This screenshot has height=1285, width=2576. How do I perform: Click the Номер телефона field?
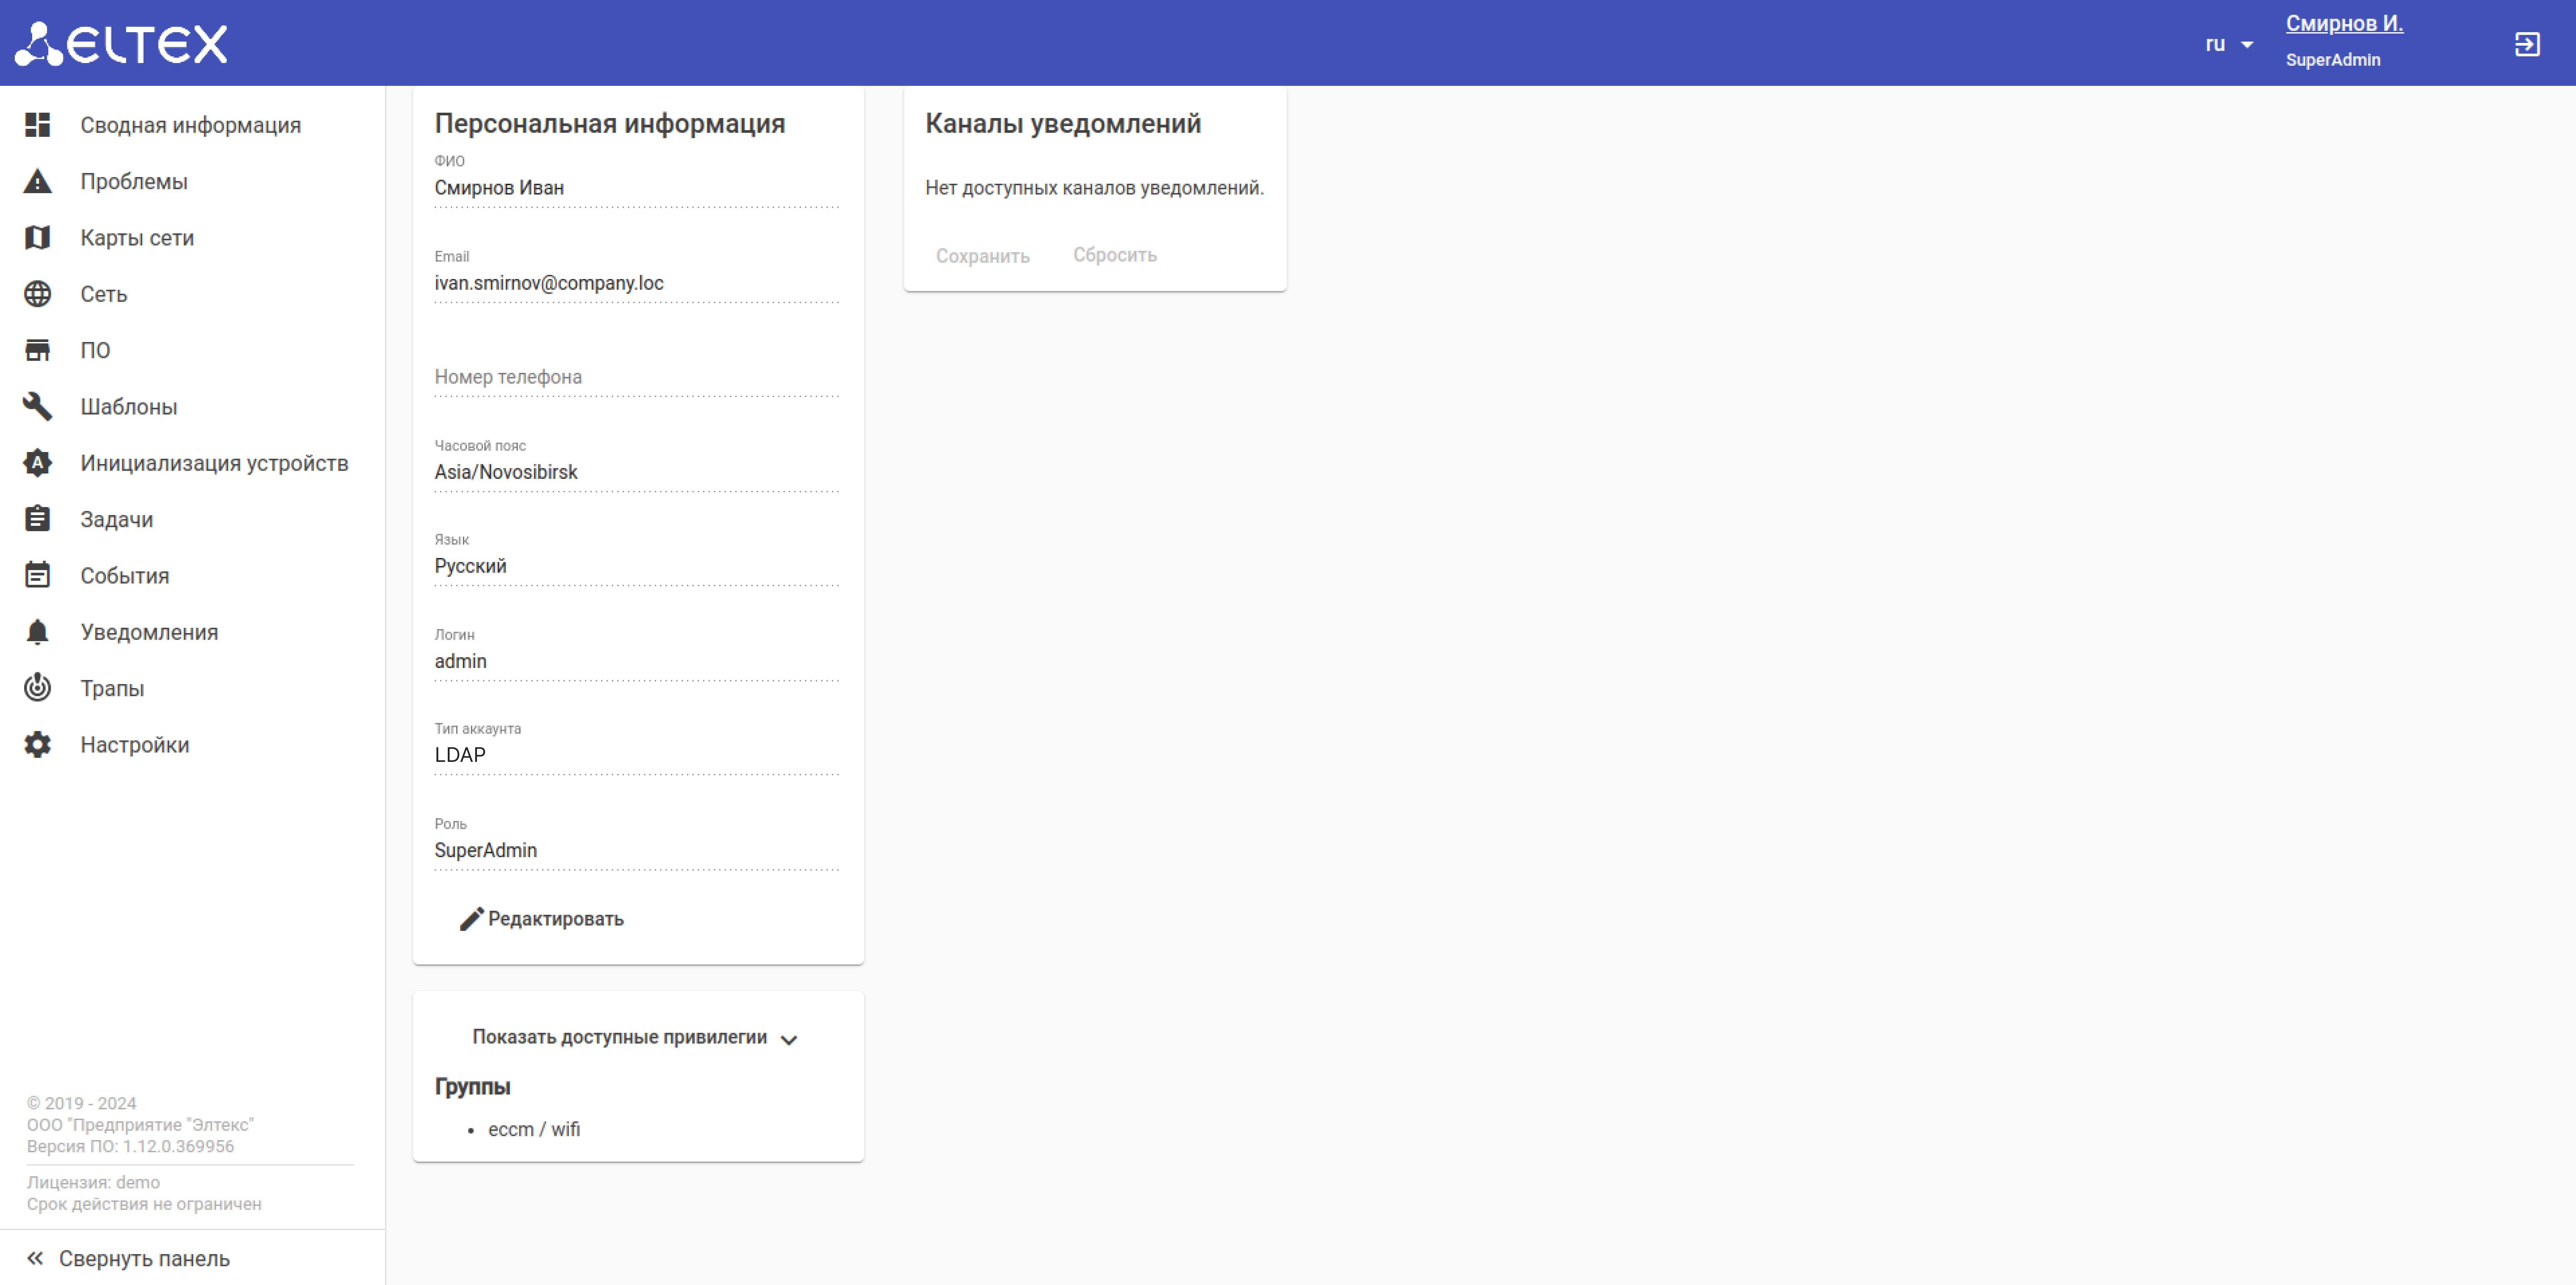tap(636, 377)
